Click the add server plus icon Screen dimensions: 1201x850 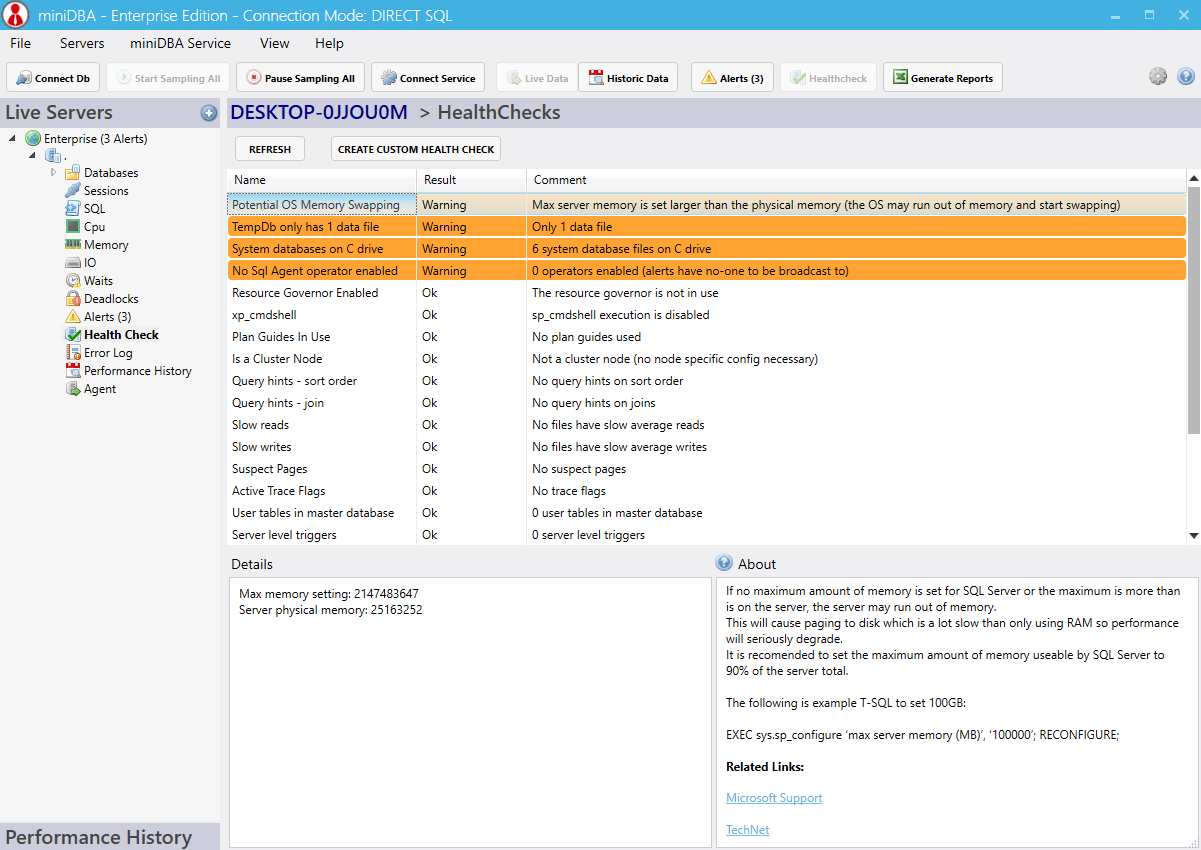[208, 113]
